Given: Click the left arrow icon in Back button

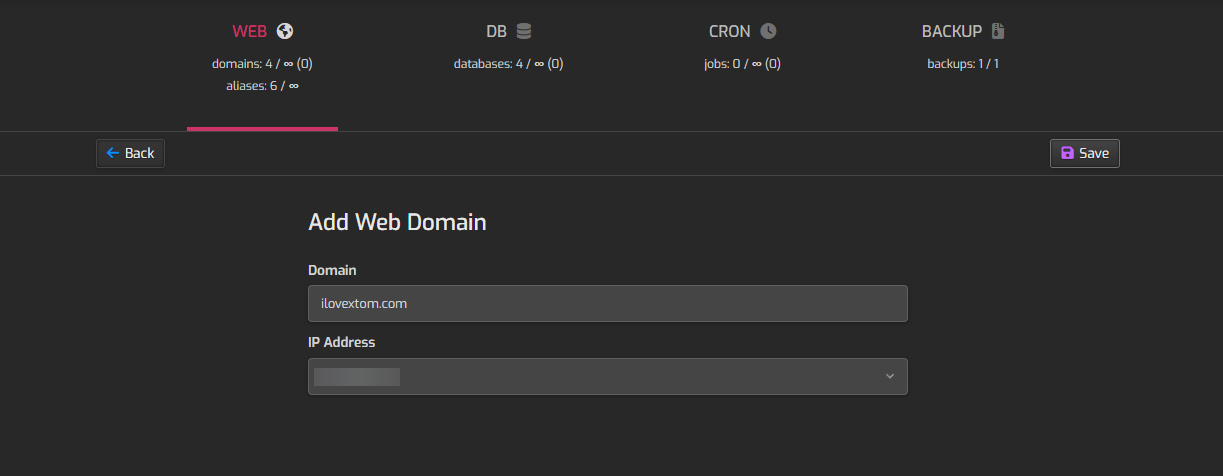Looking at the screenshot, I should (x=113, y=153).
